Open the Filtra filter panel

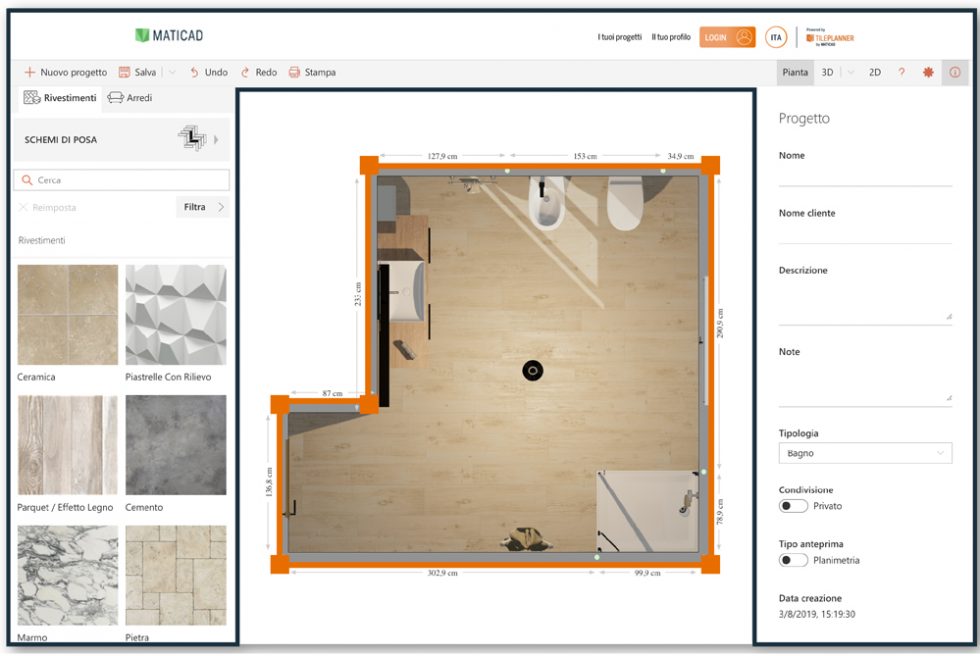195,207
